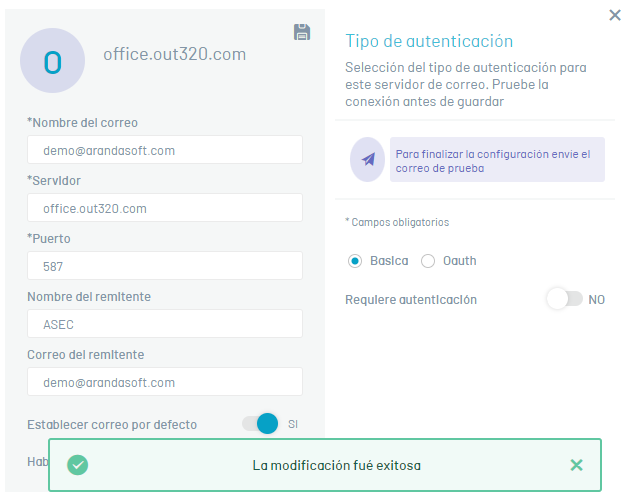Screen dimensions: 634x496
Task: Dismiss the success notification with the green X
Action: 576,465
